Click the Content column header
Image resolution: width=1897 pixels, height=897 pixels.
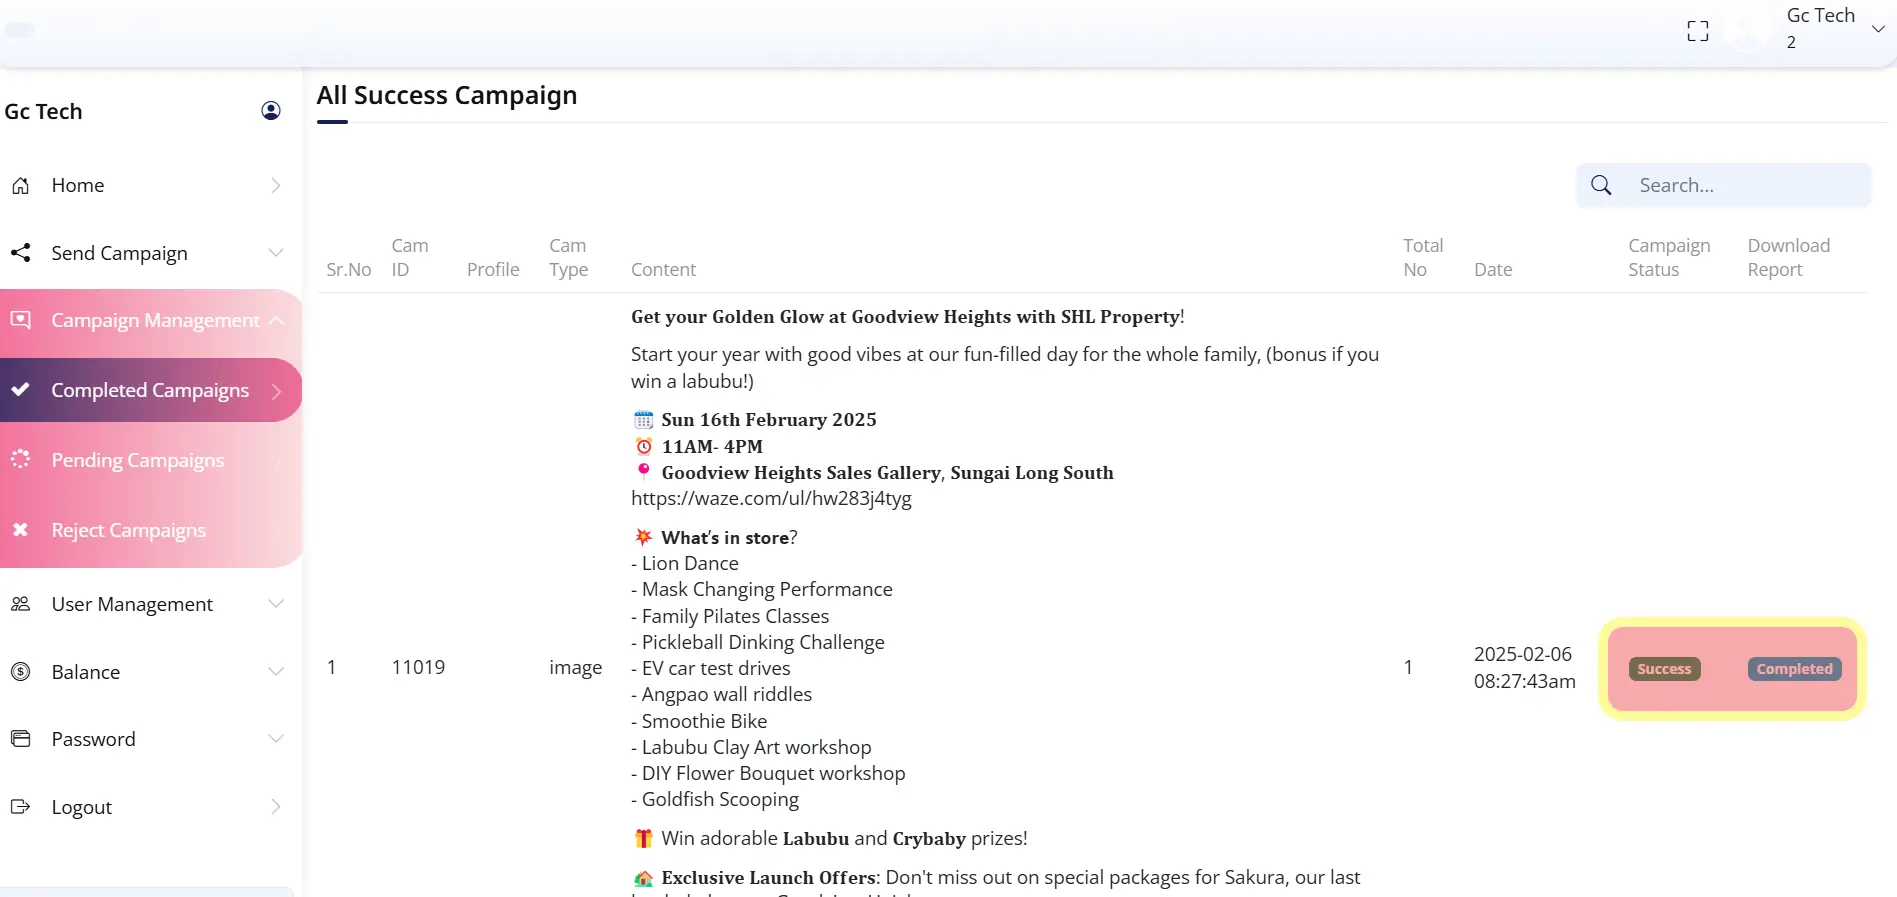coord(663,269)
